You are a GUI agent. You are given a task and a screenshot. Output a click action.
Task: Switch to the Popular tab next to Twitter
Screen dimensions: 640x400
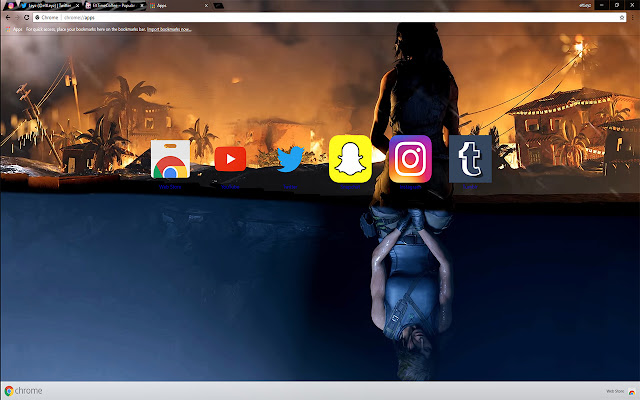(x=114, y=6)
